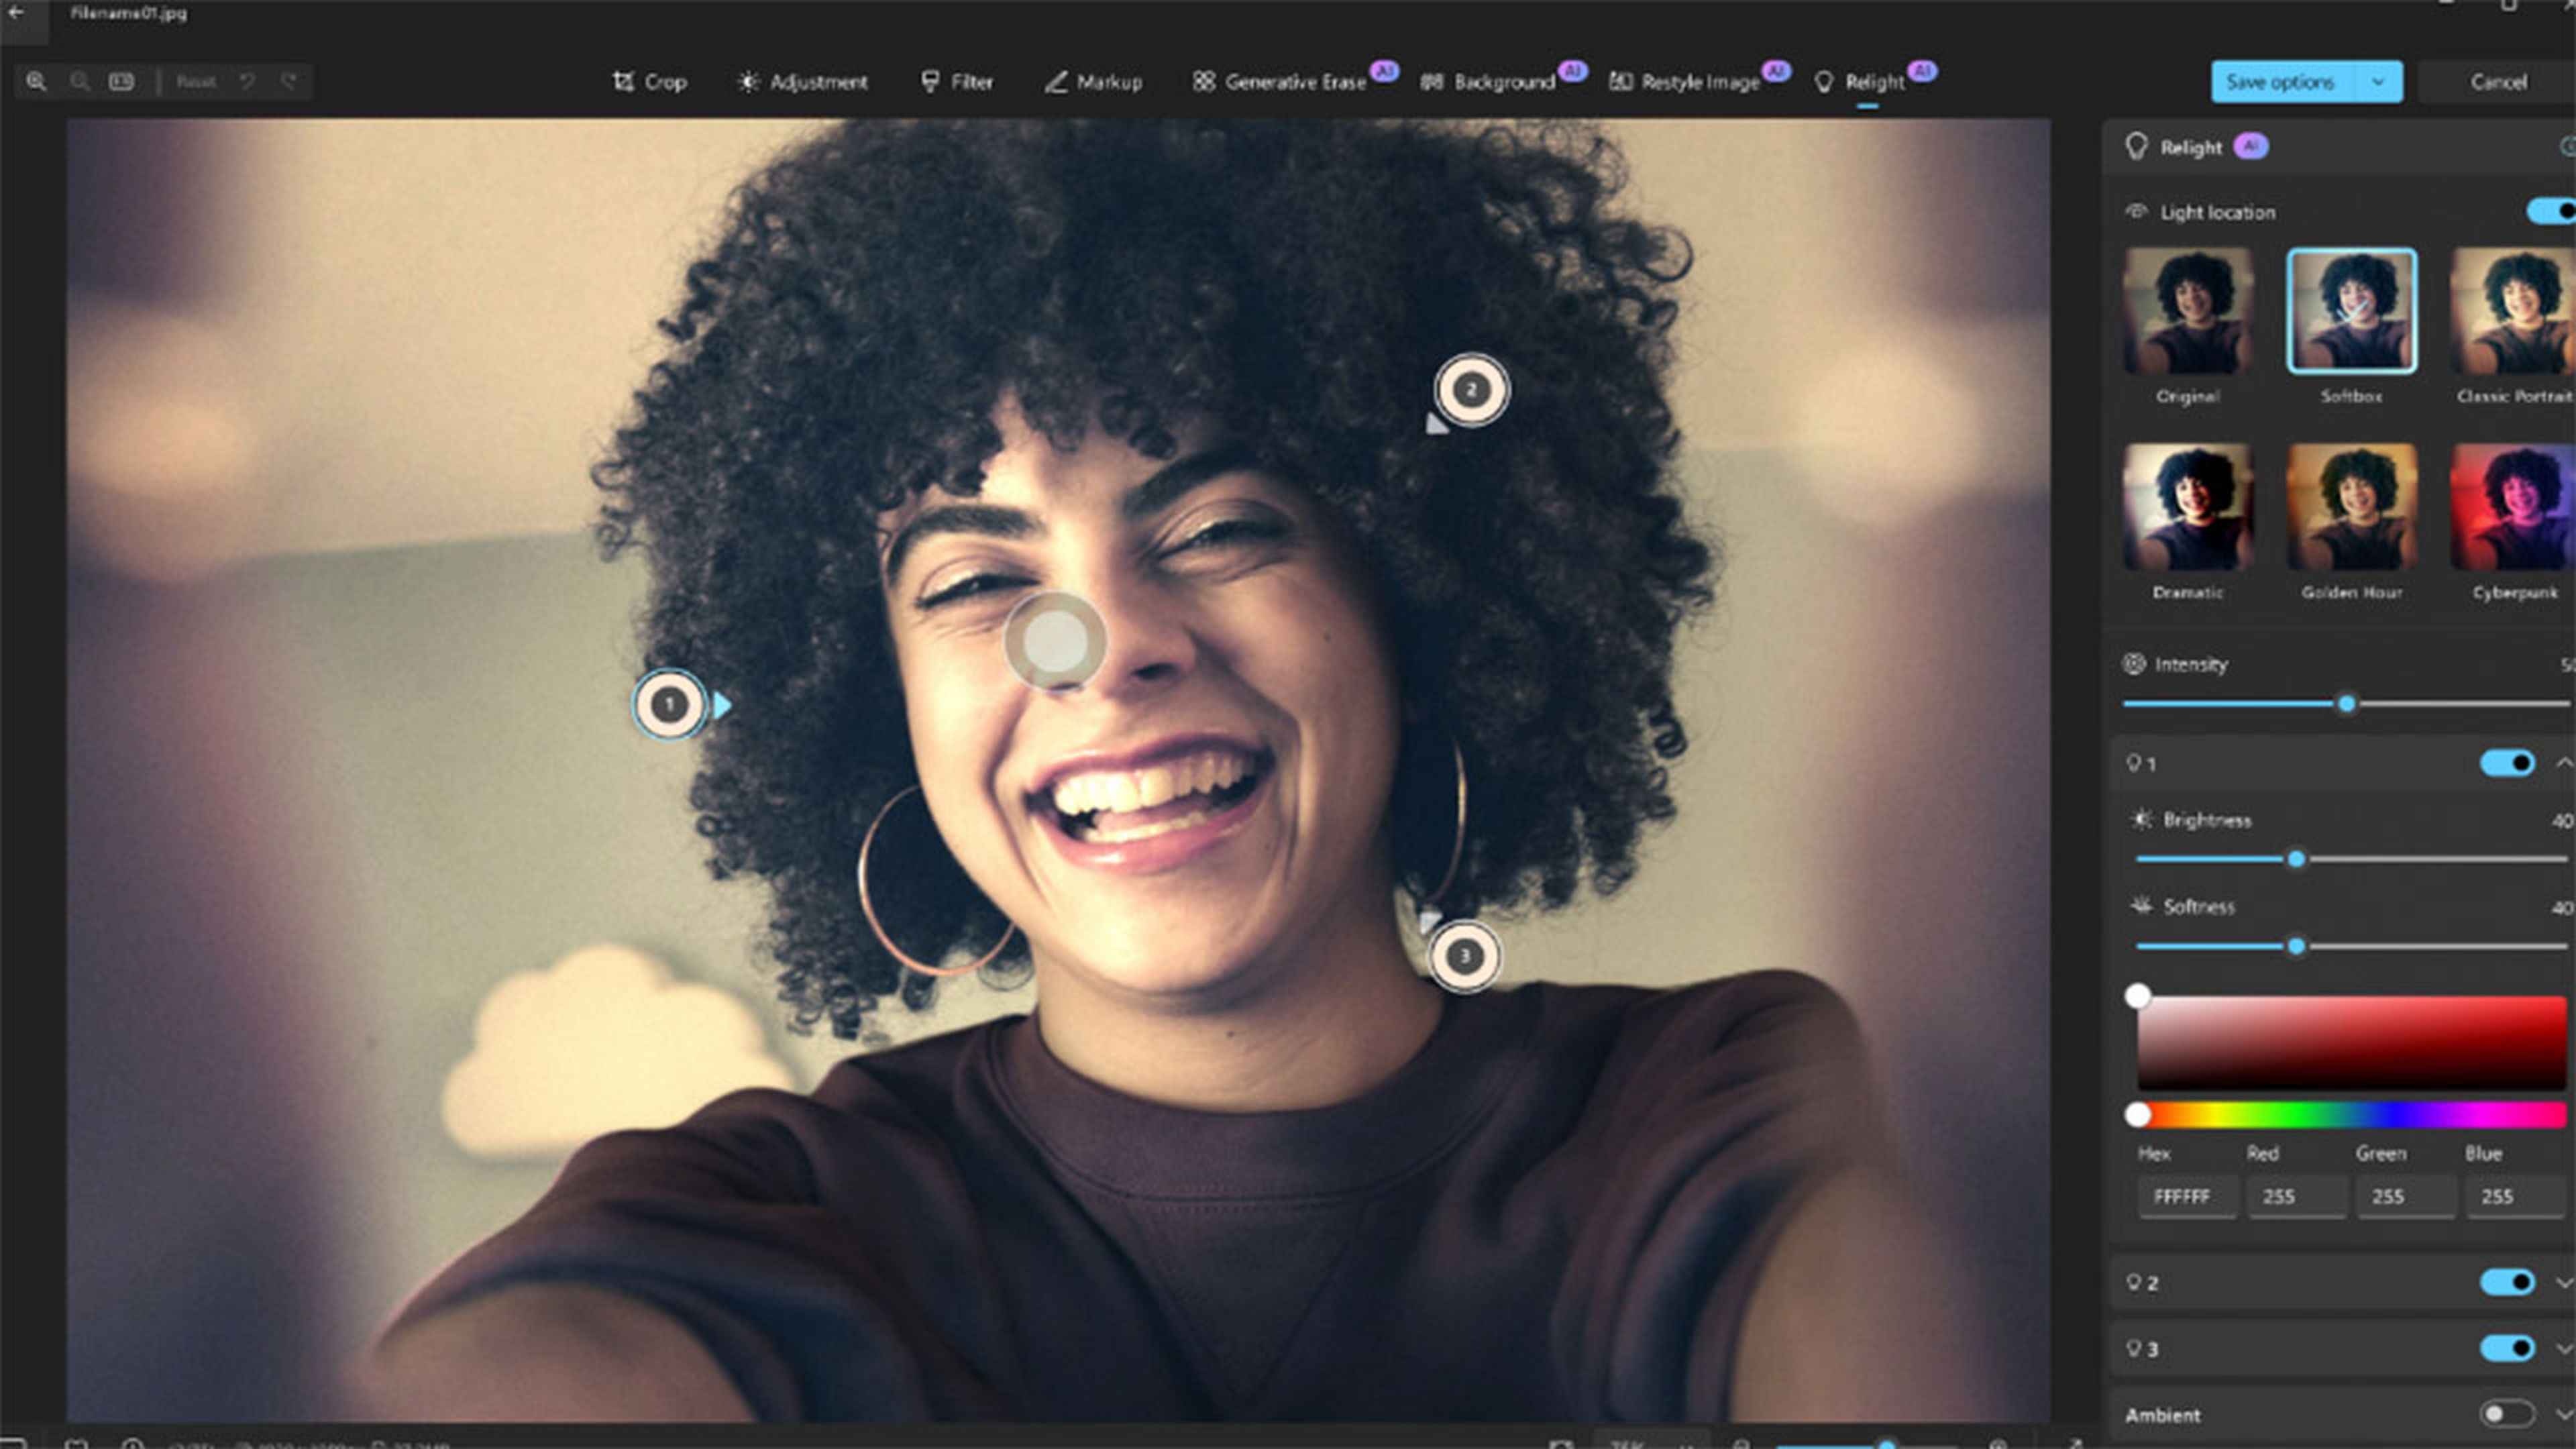Click the Save options button
Viewport: 2576px width, 1449px height.
[2283, 82]
